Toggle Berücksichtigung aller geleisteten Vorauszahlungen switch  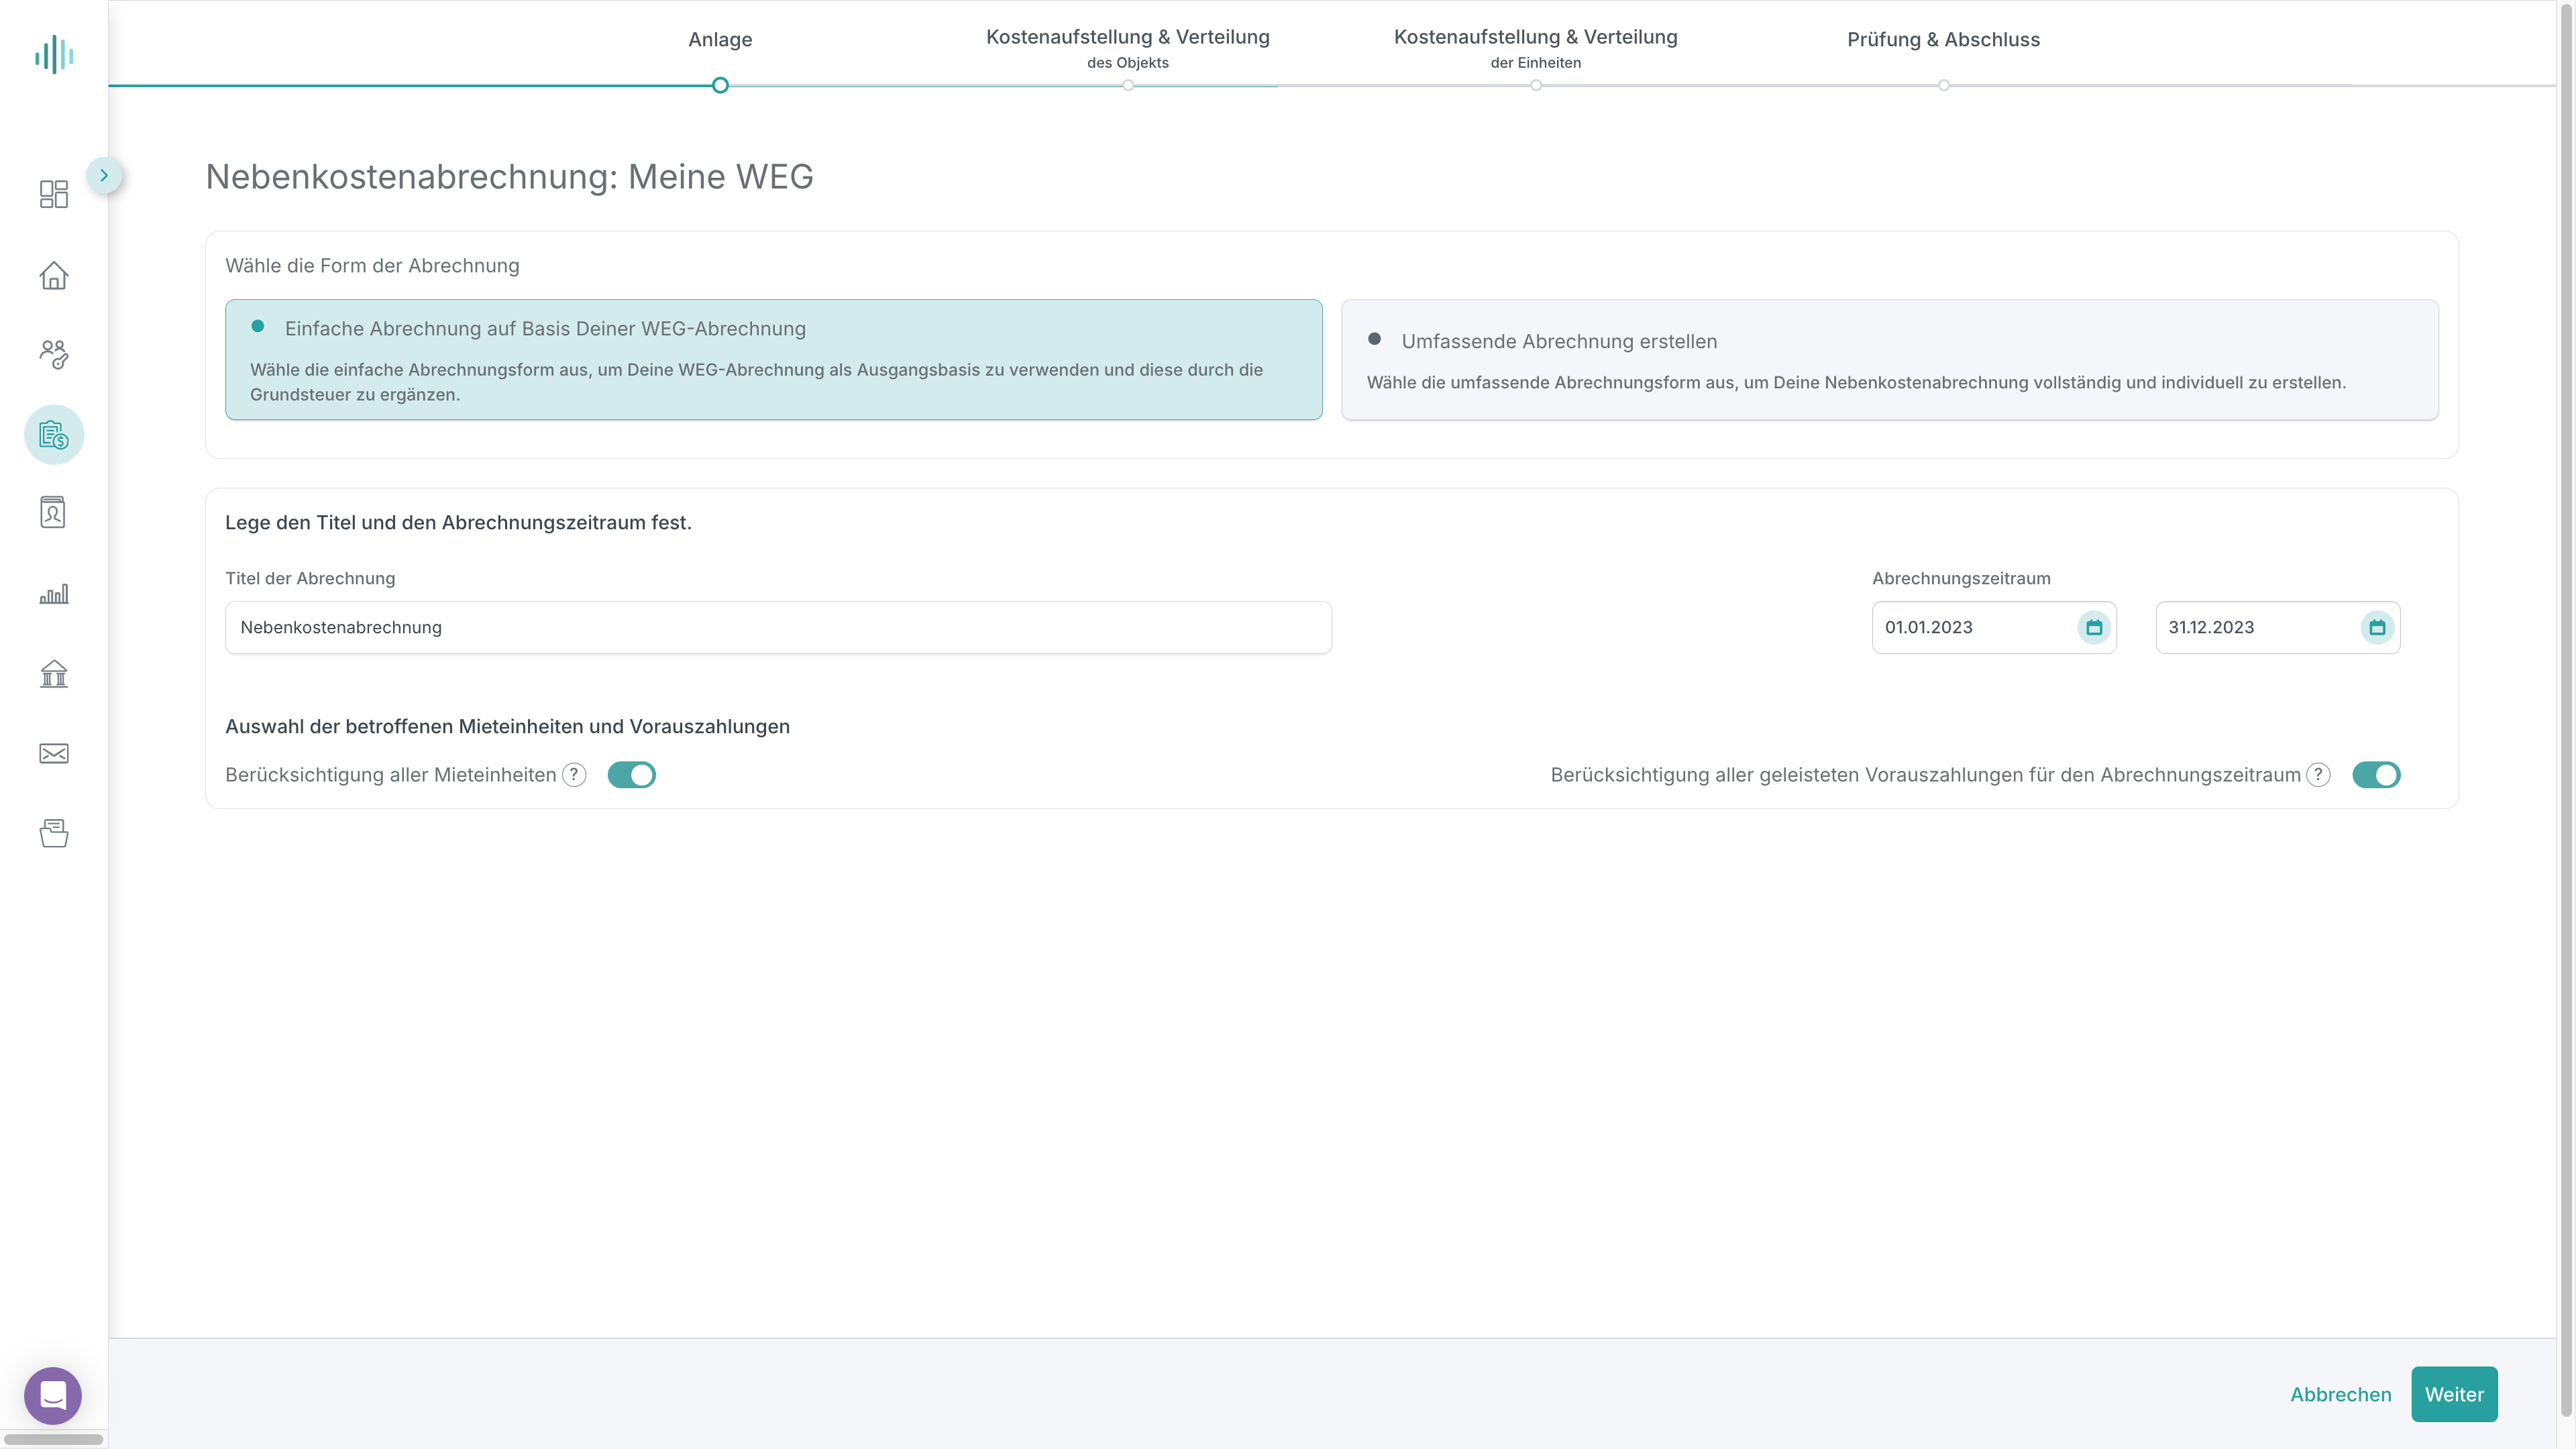click(x=2376, y=775)
